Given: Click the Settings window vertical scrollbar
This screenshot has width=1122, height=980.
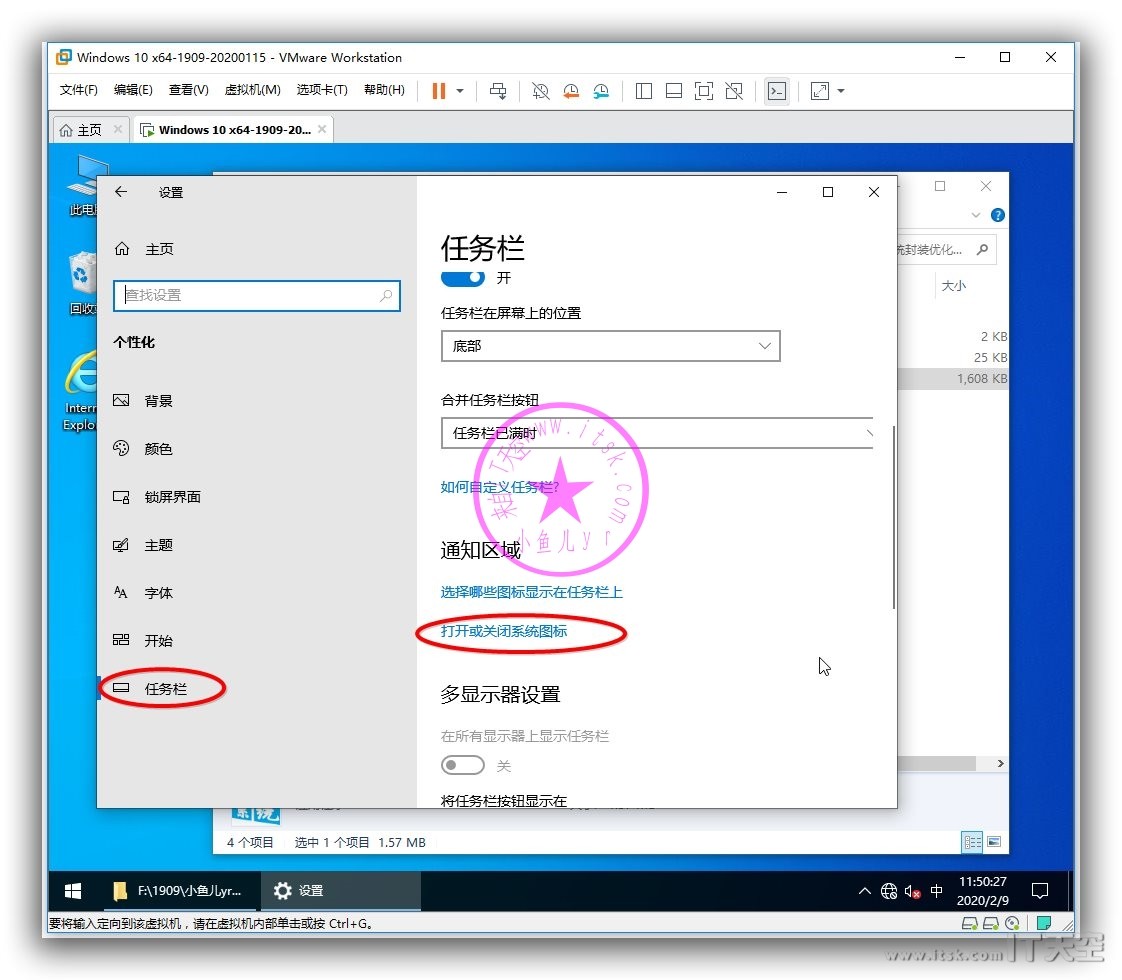Looking at the screenshot, I should click(894, 517).
